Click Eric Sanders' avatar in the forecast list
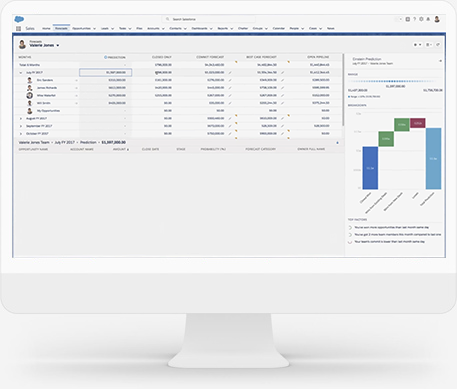 (30, 80)
